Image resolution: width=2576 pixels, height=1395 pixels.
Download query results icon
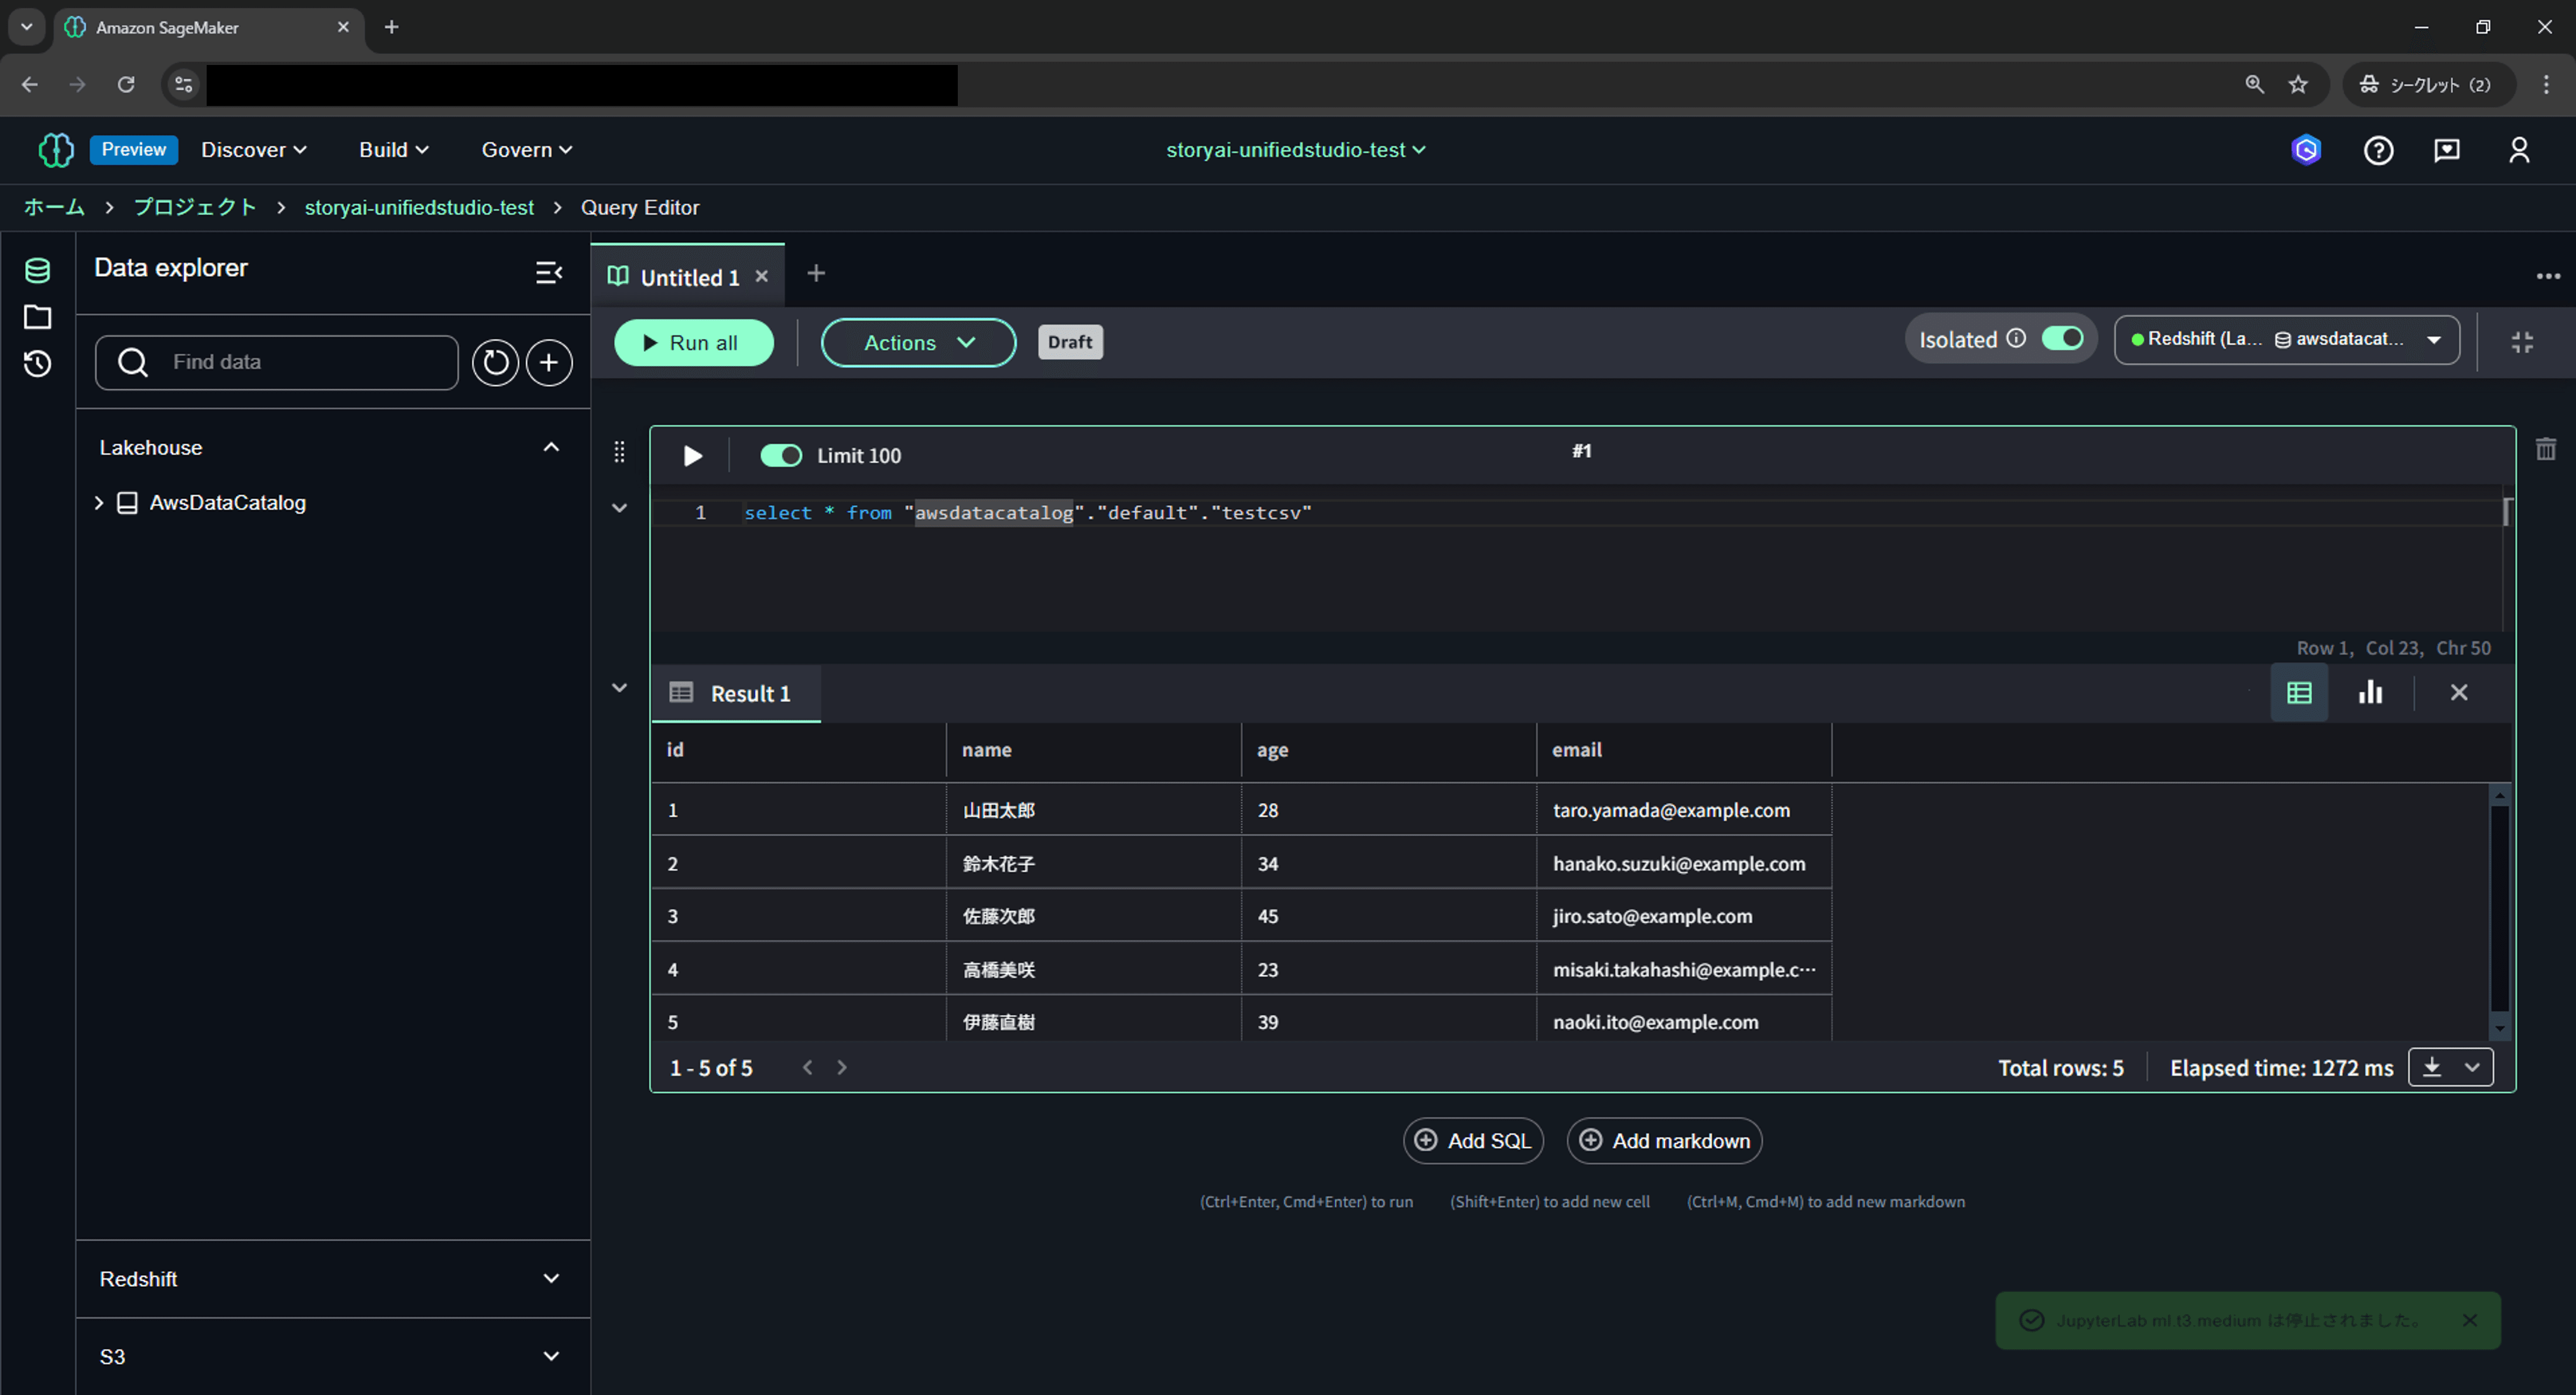[x=2432, y=1068]
